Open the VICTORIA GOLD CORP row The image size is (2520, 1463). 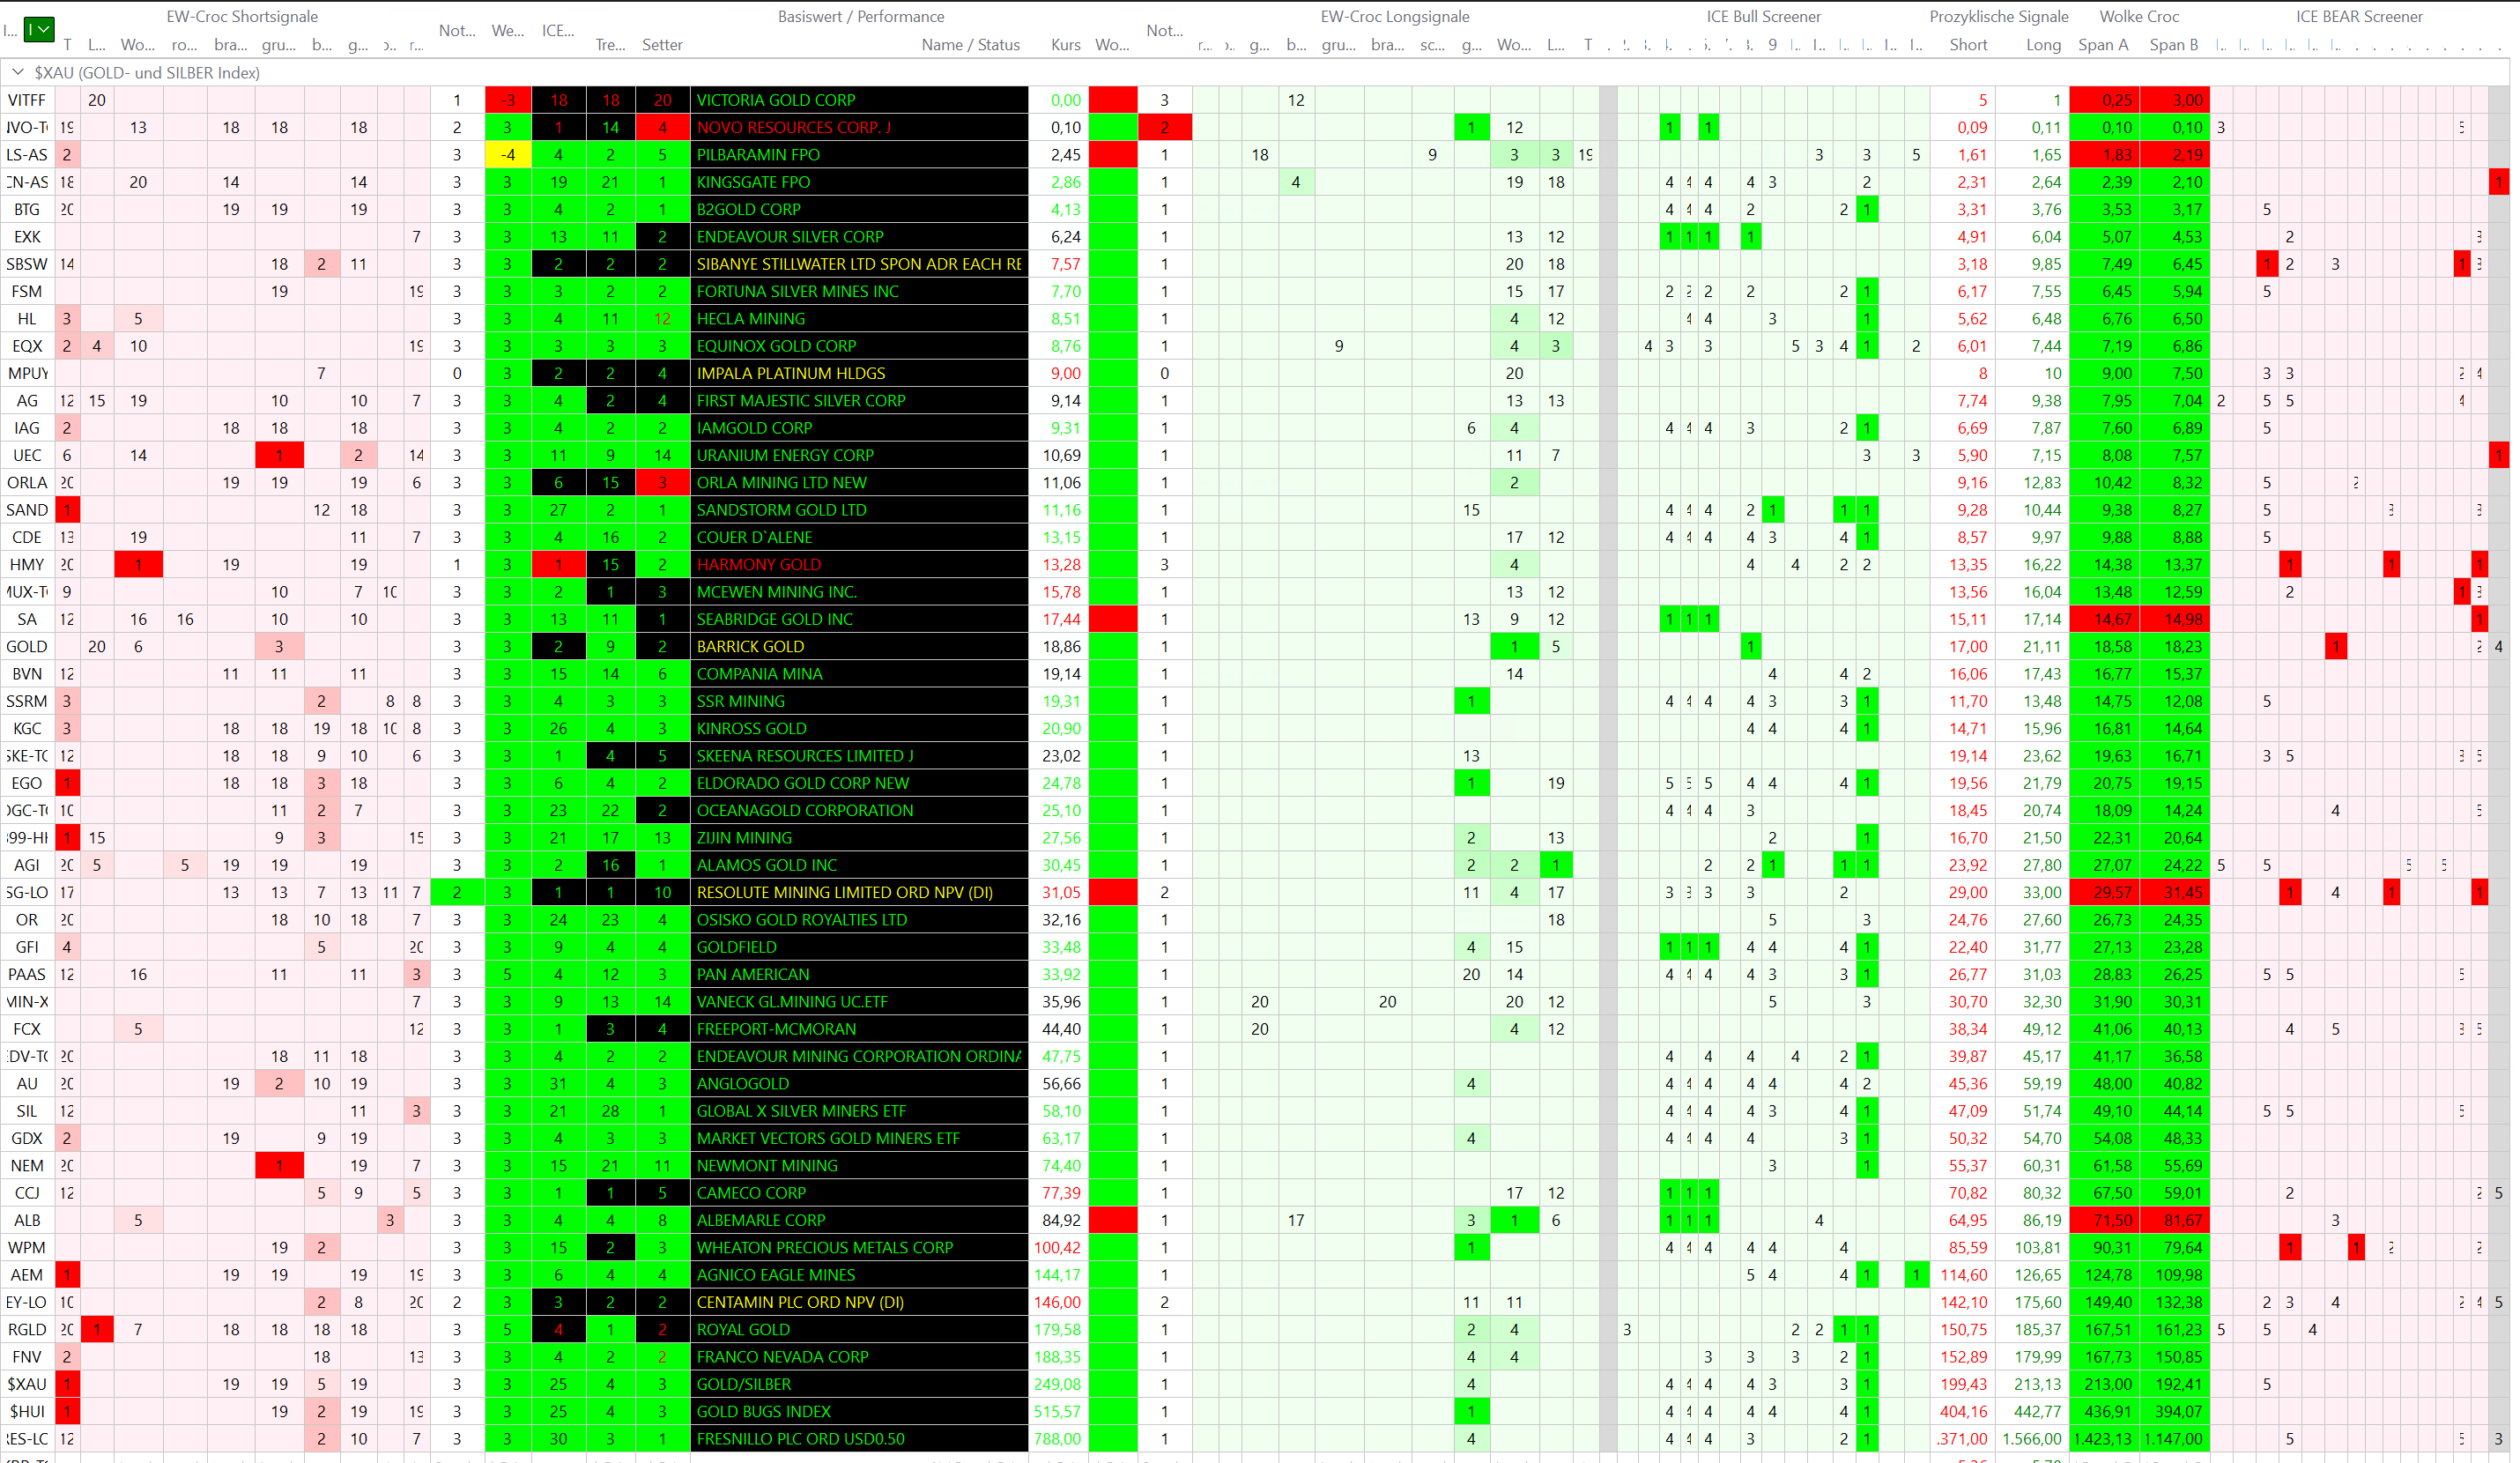775,100
